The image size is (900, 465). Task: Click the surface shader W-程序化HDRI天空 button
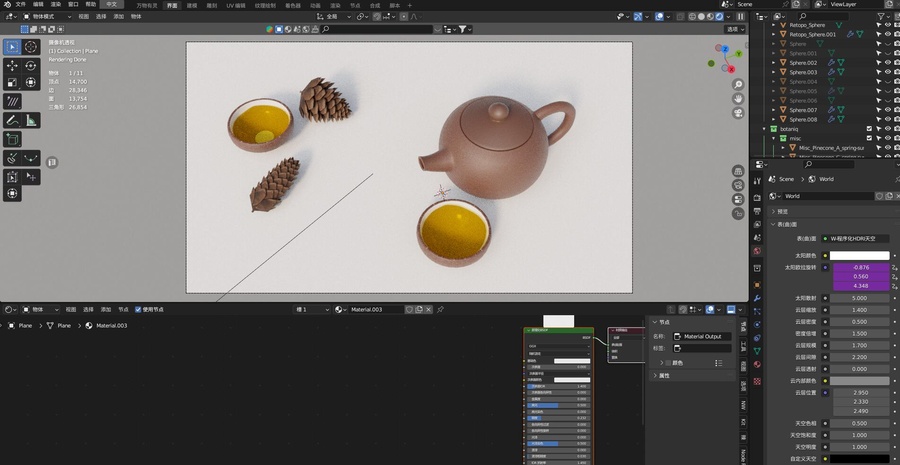point(855,238)
